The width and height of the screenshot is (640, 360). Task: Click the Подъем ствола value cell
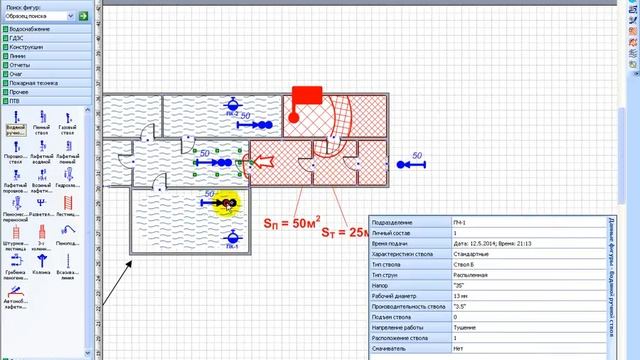point(529,317)
